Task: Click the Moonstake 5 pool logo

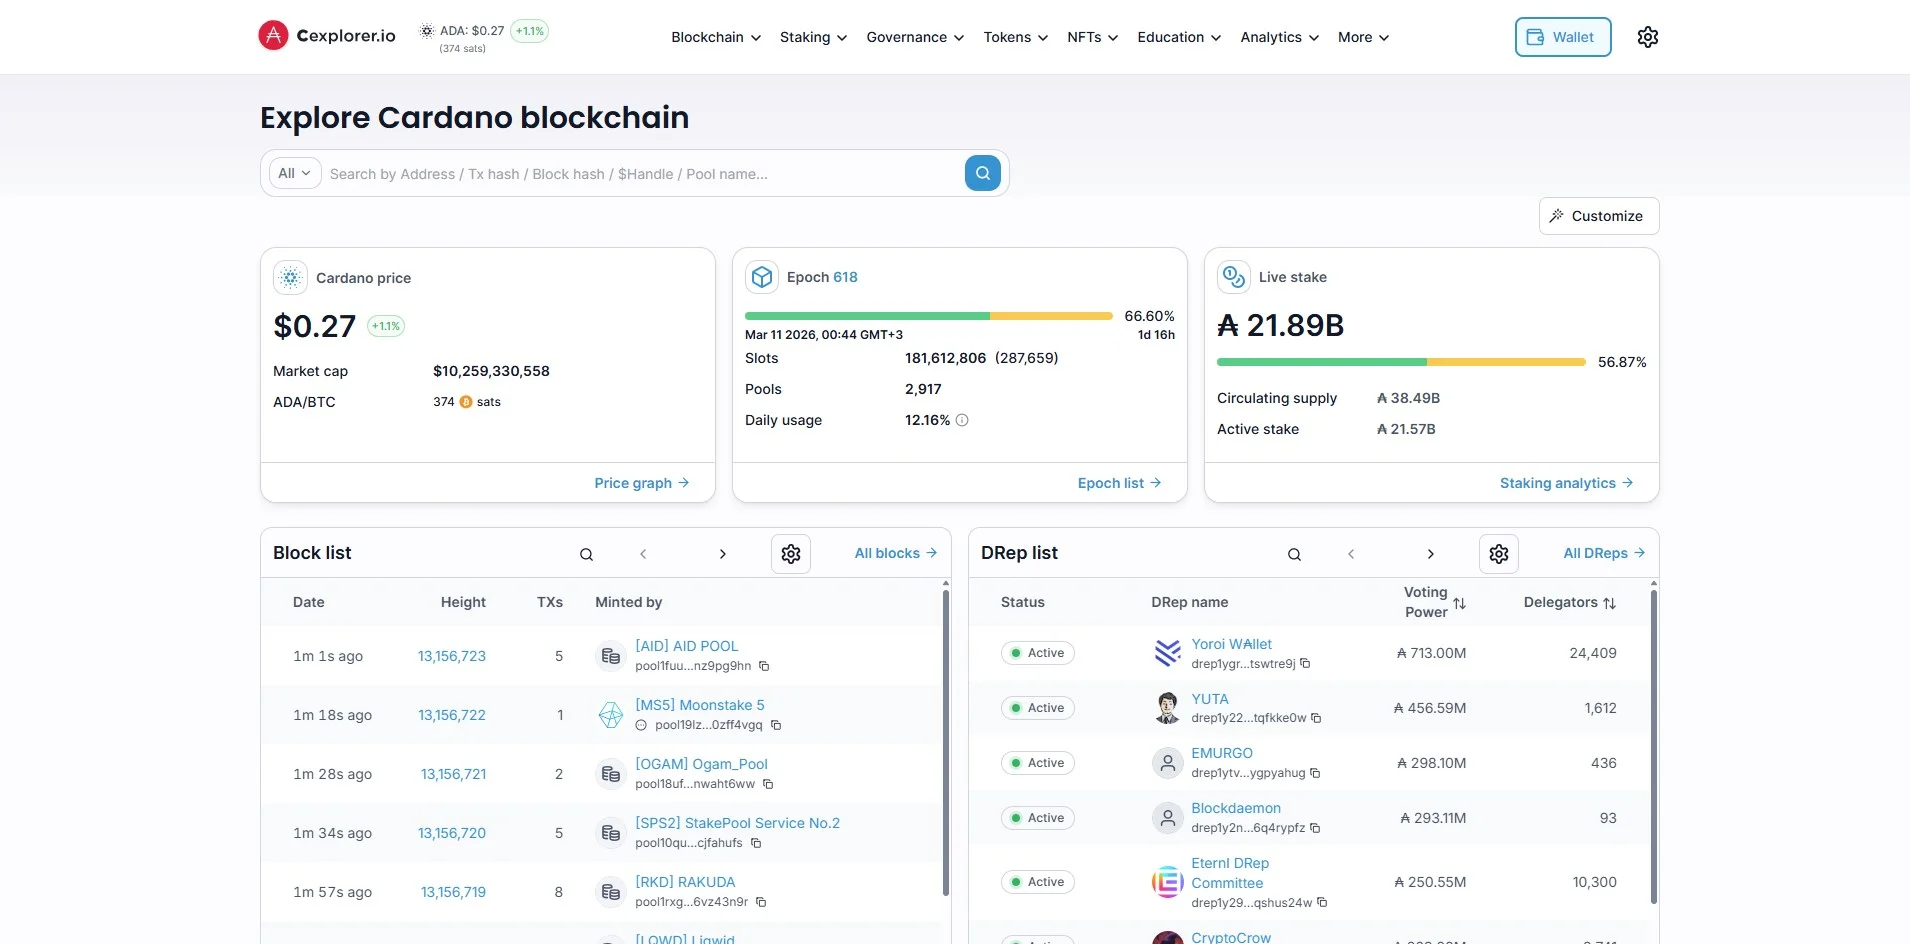Action: pyautogui.click(x=610, y=715)
